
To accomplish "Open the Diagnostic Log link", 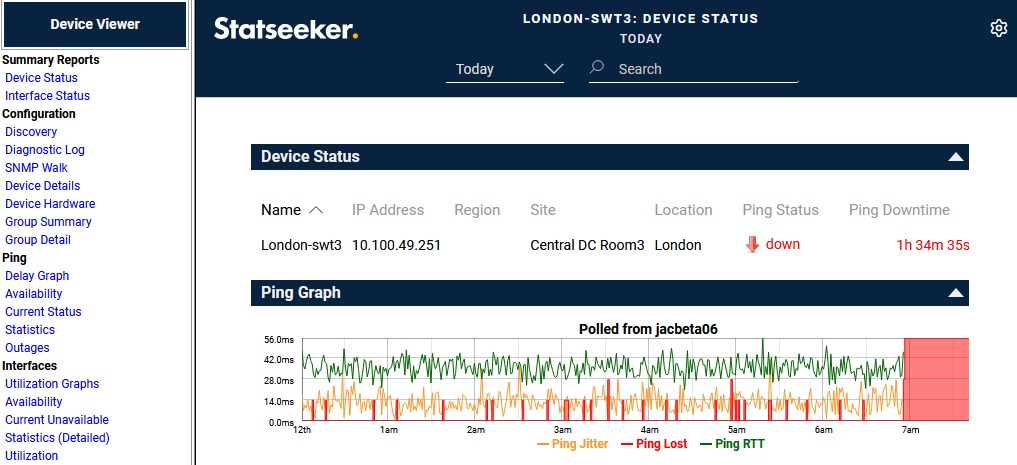I will tap(45, 150).
